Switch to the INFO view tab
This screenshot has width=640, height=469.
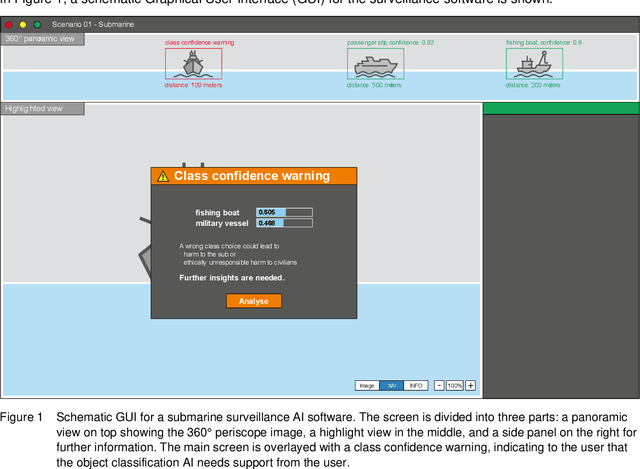(x=417, y=385)
